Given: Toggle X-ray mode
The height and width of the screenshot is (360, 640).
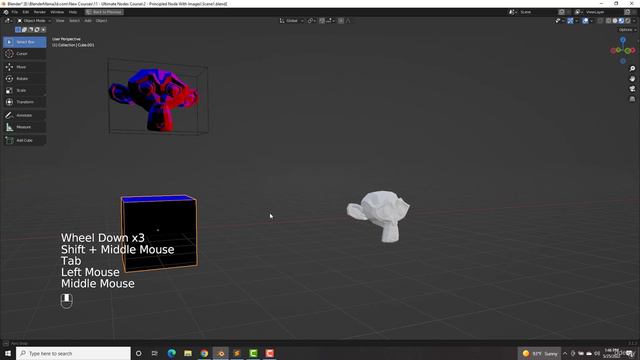Looking at the screenshot, I should pos(600,21).
